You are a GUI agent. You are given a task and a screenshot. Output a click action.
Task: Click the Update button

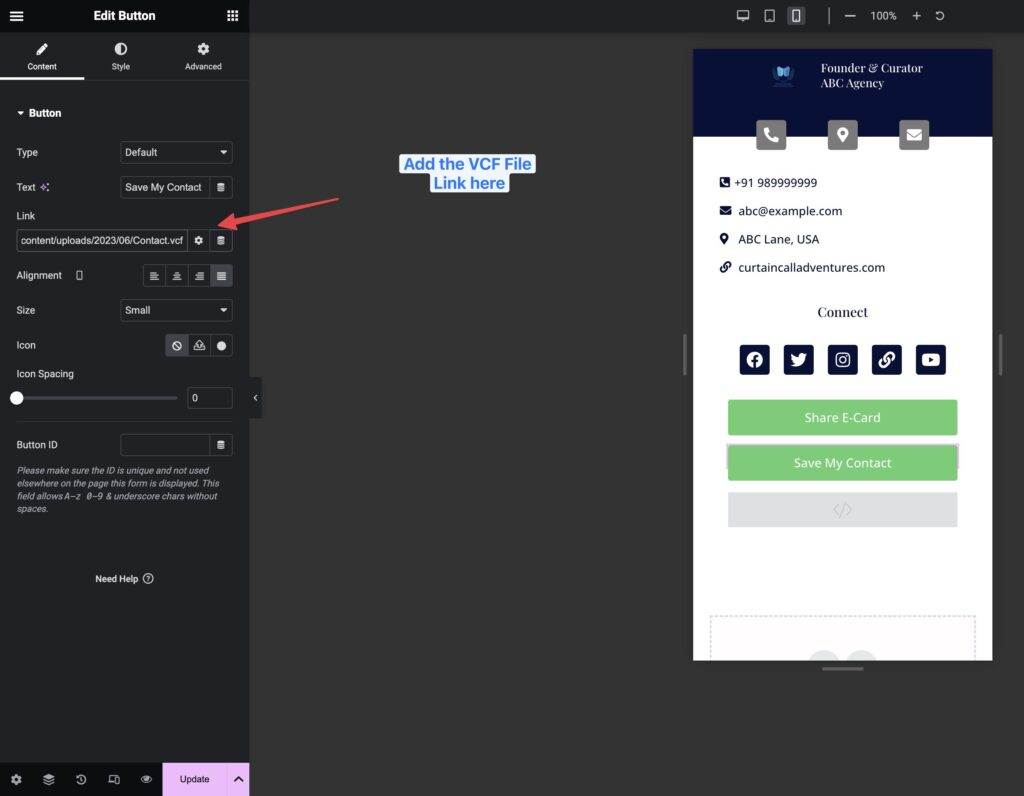coord(195,780)
